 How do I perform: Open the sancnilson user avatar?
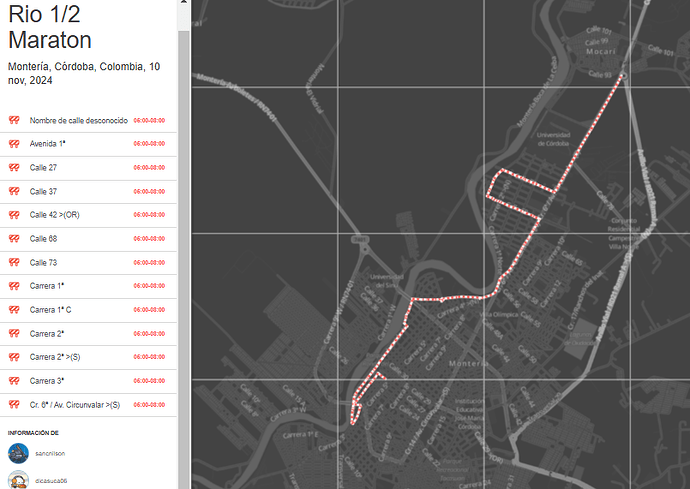(17, 453)
